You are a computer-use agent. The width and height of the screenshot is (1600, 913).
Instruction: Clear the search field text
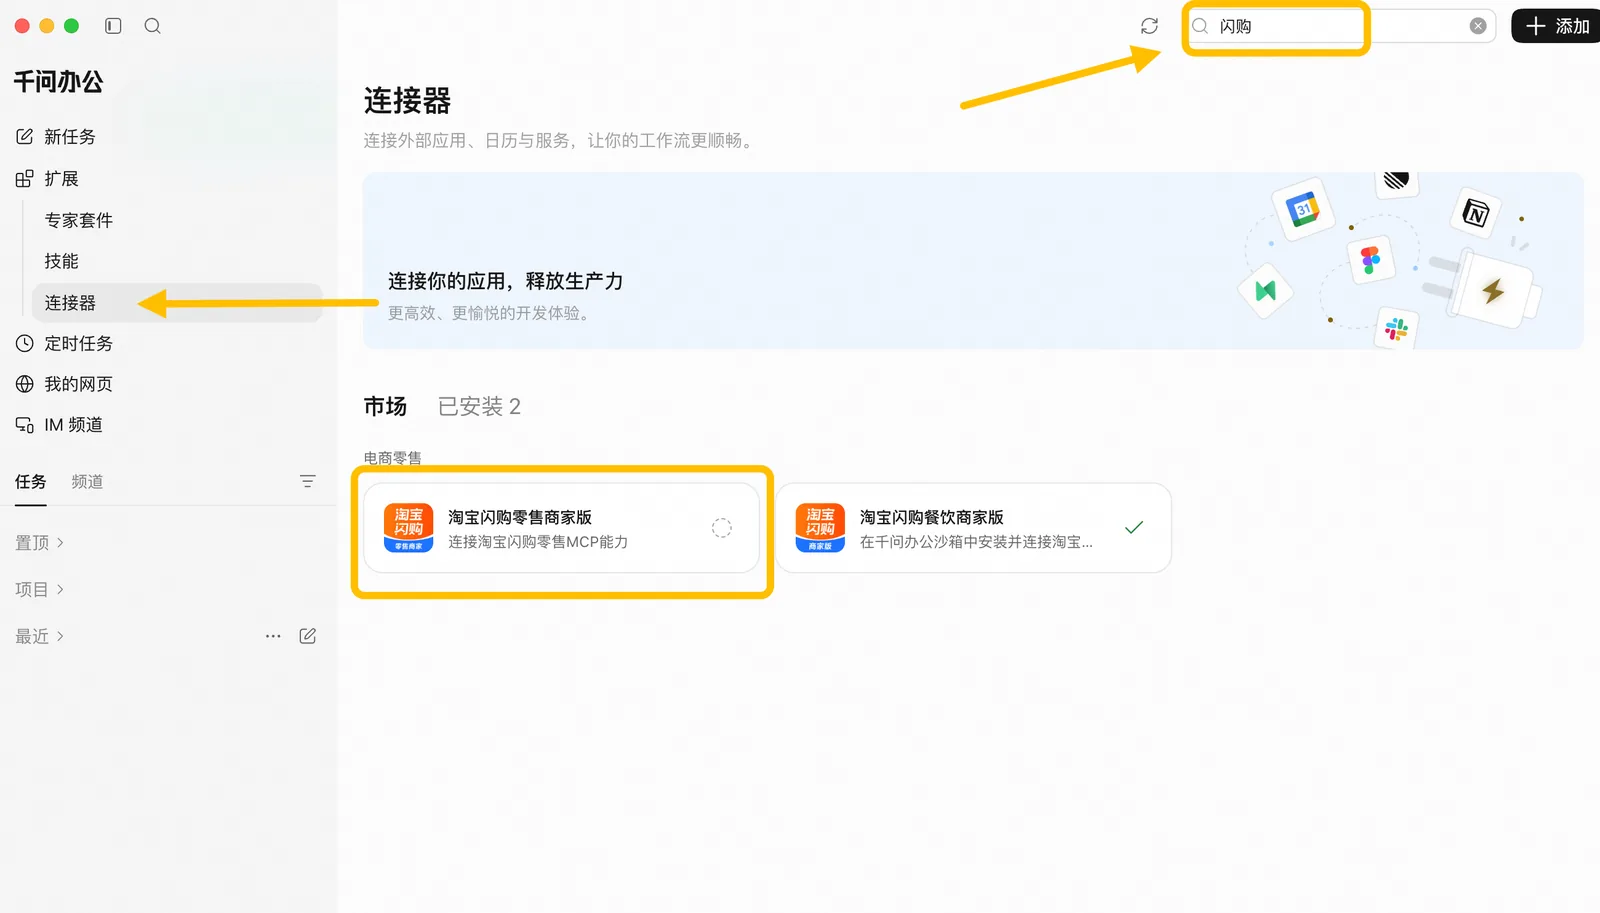[1477, 26]
